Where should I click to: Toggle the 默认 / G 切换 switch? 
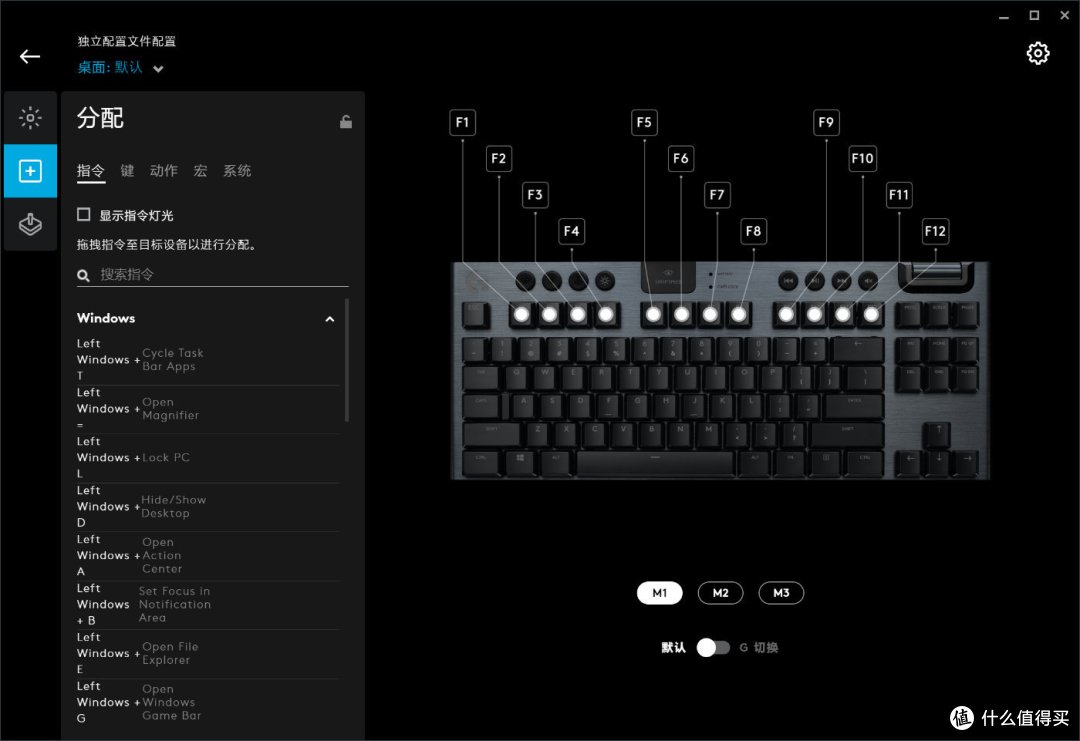713,647
